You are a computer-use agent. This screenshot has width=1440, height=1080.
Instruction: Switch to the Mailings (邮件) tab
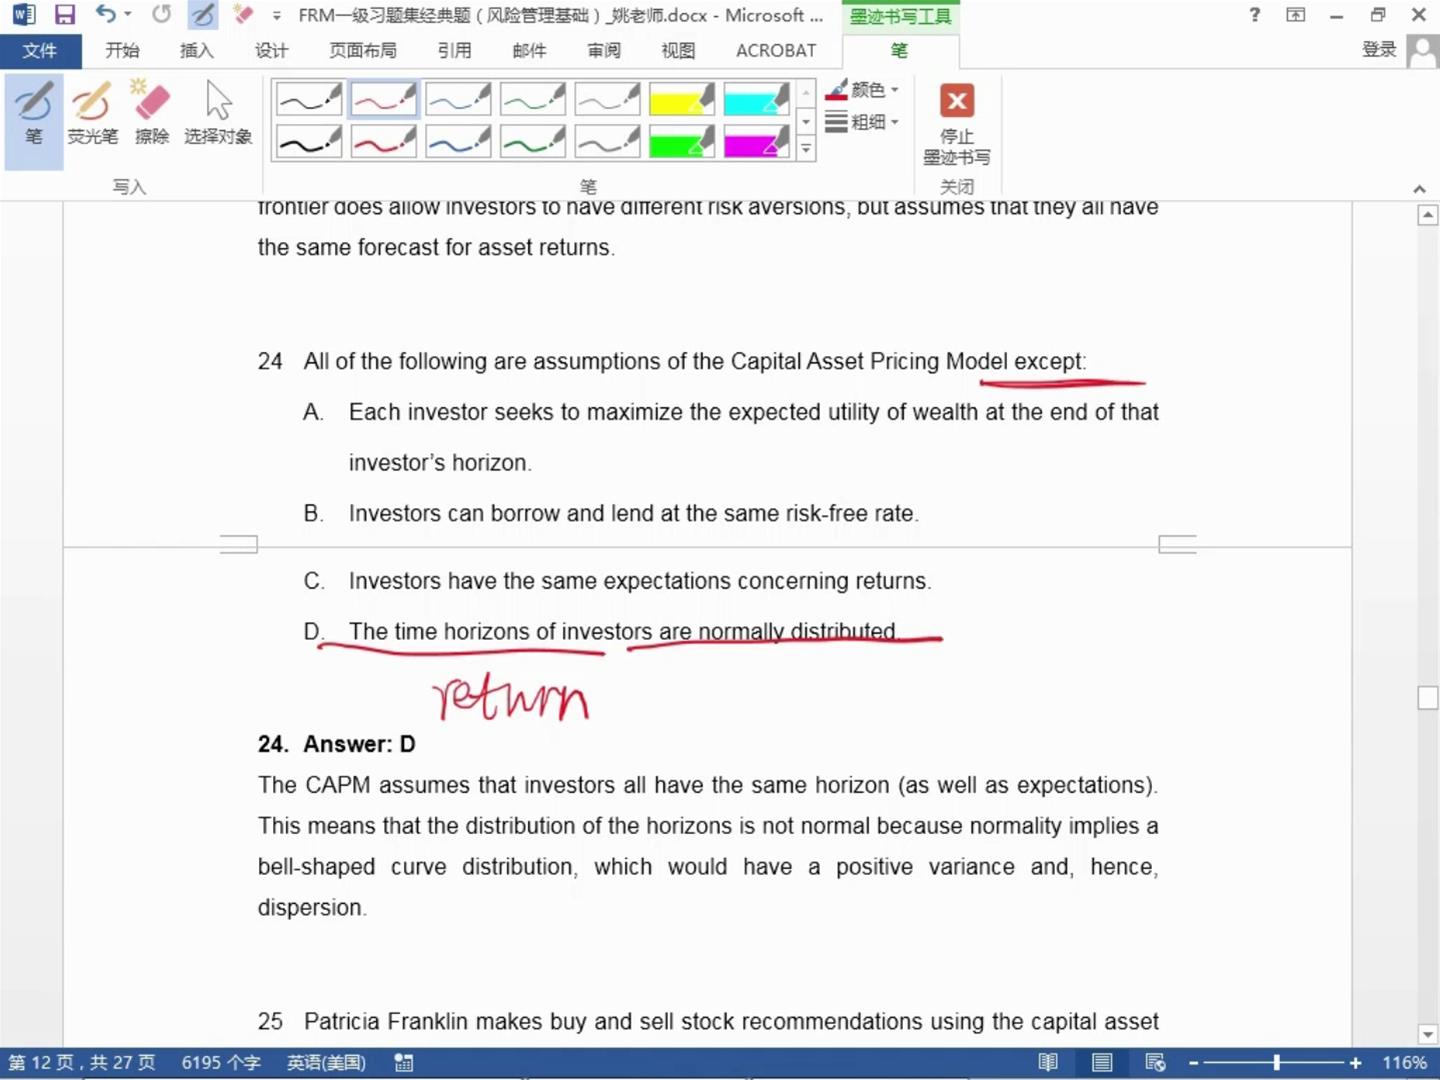point(529,51)
